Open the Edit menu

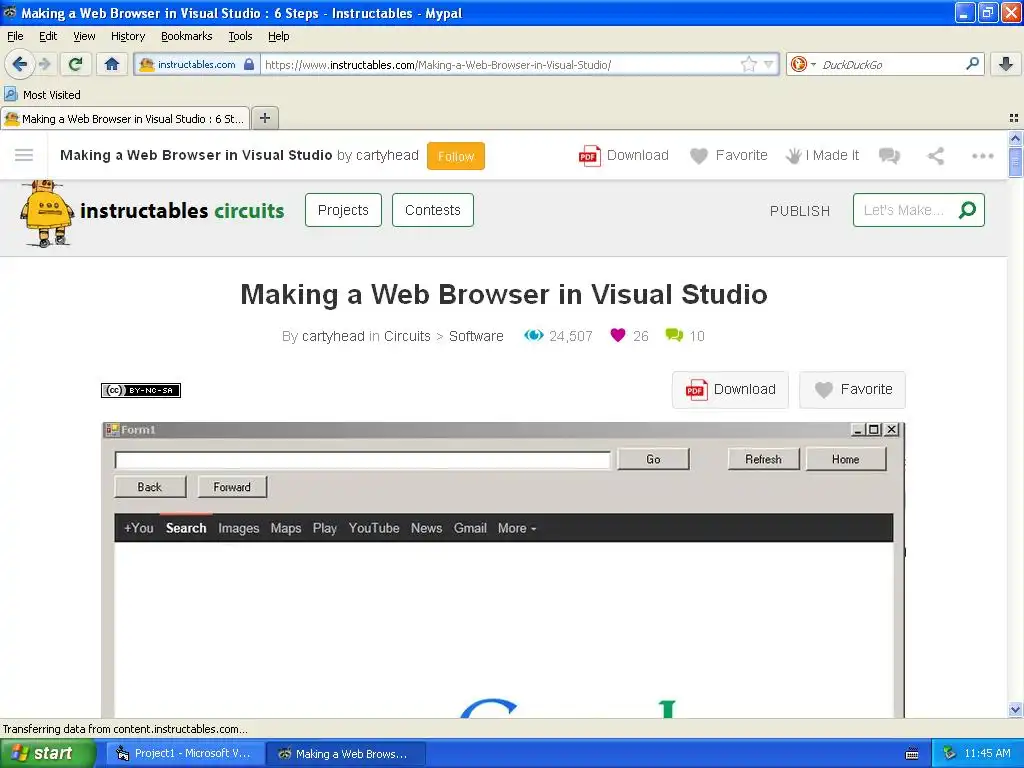click(x=48, y=36)
